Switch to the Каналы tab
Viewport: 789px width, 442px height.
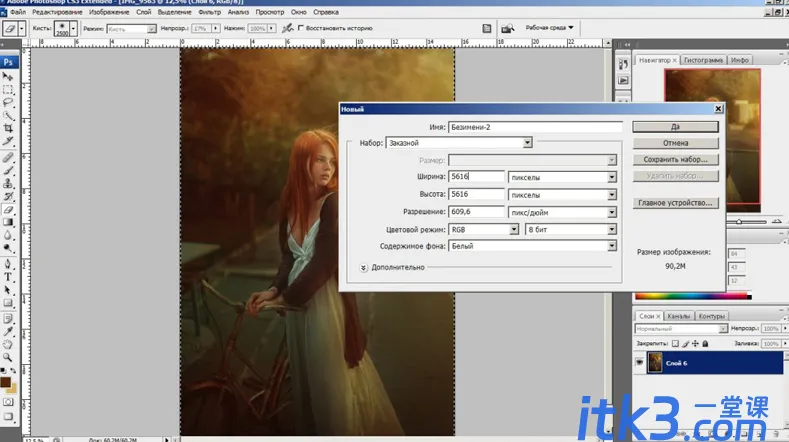point(679,316)
